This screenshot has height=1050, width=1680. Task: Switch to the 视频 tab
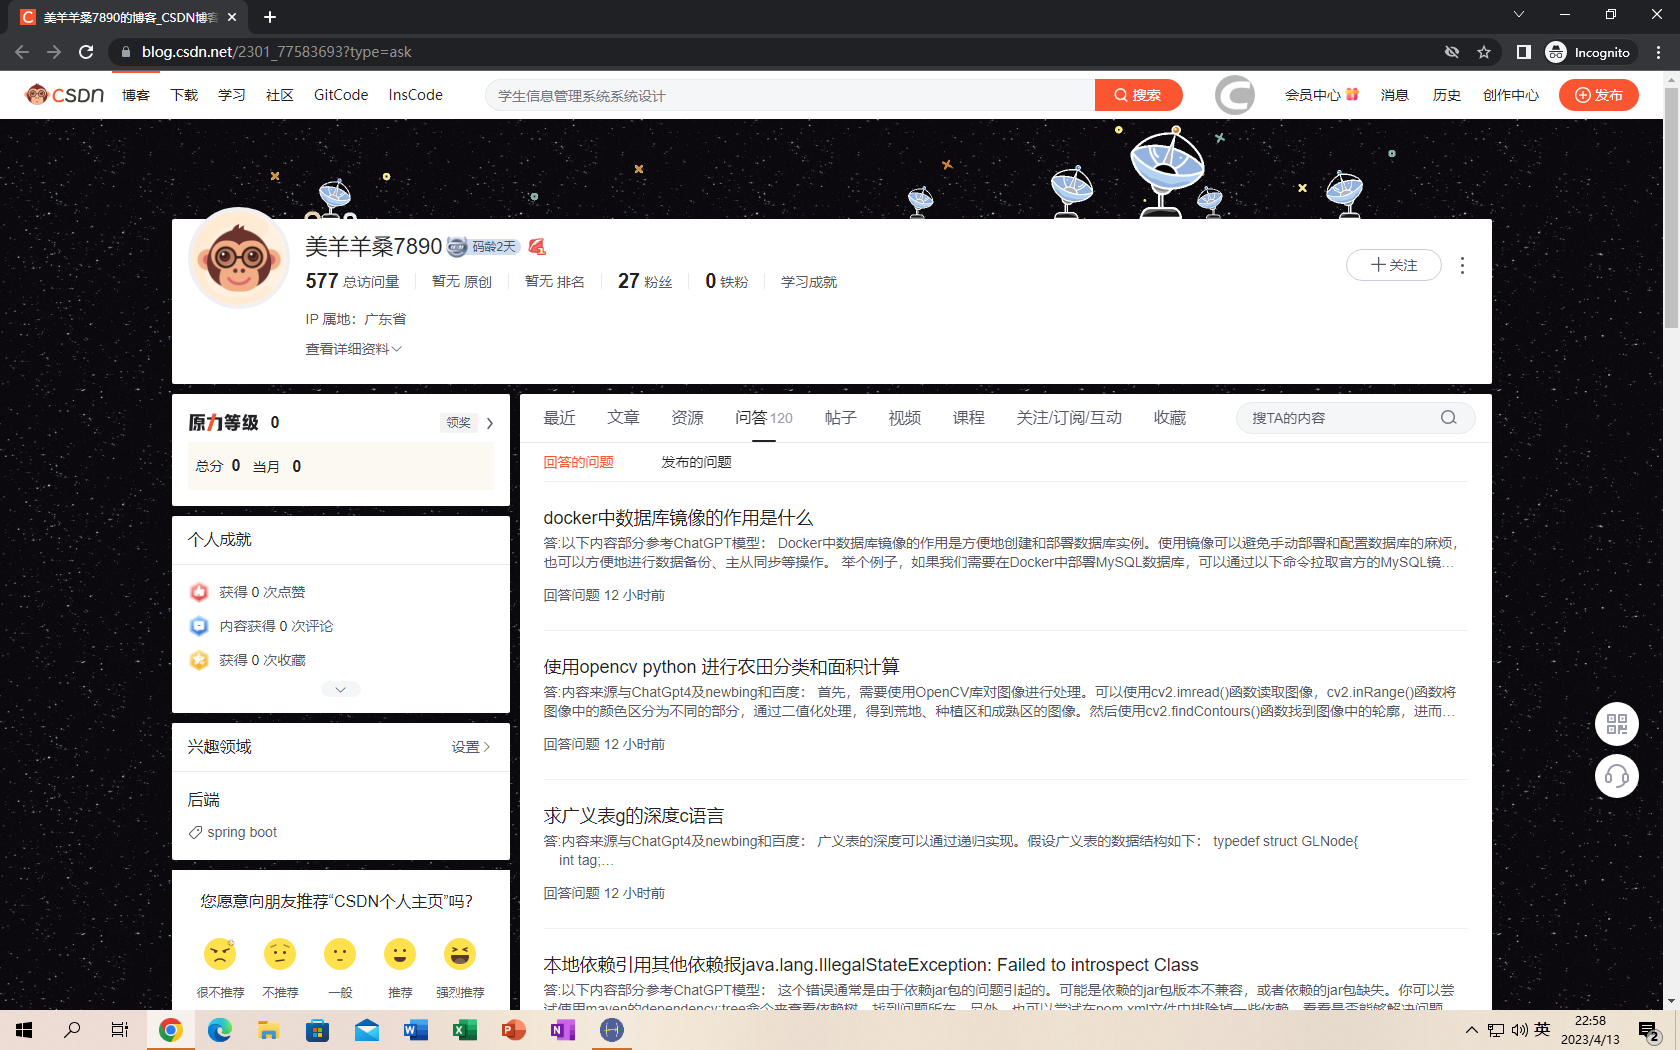click(x=904, y=418)
